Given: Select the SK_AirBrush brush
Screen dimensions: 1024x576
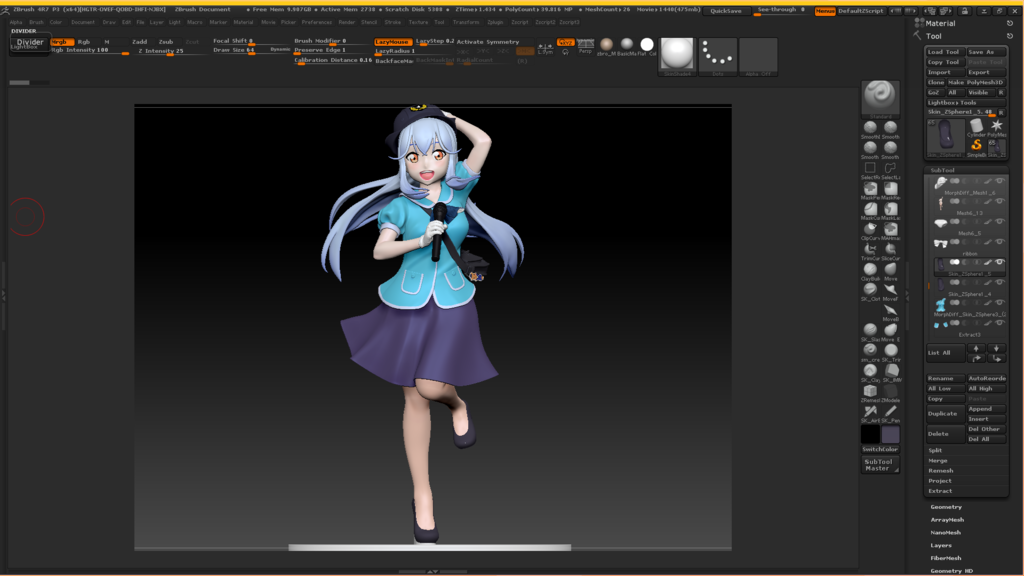Looking at the screenshot, I should pos(870,411).
